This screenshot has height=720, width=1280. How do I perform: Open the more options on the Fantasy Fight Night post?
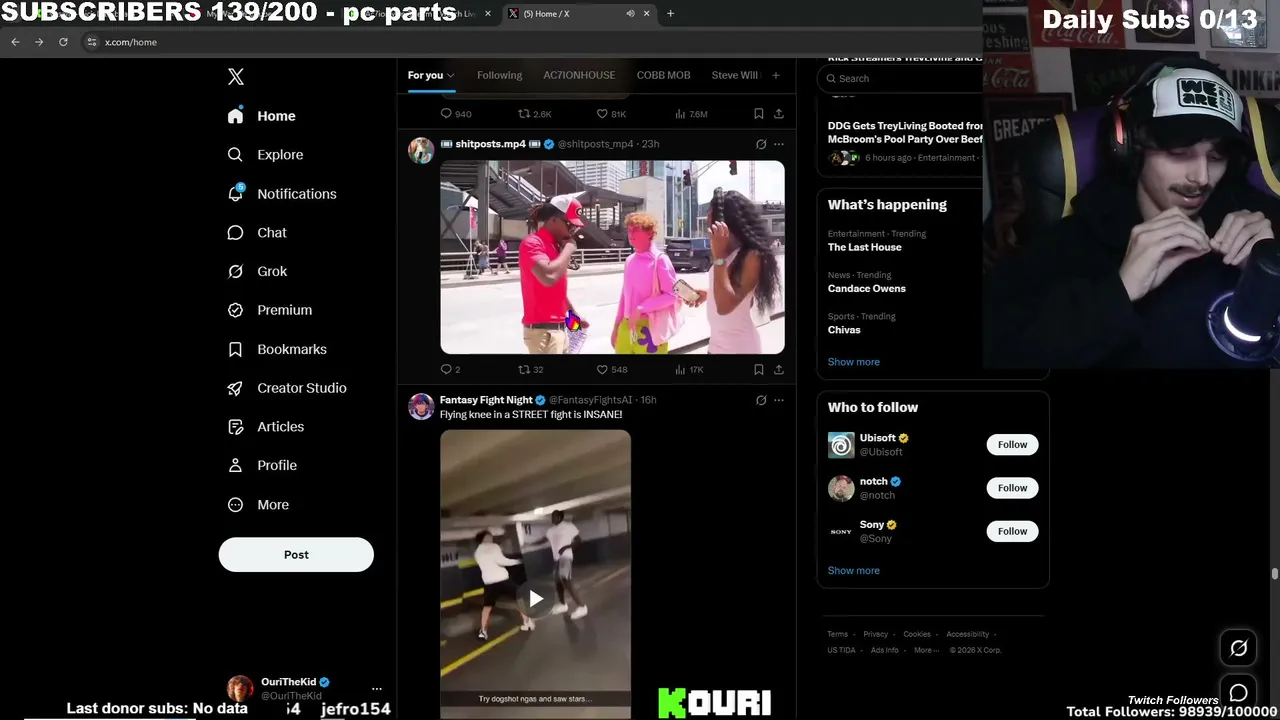tap(779, 400)
